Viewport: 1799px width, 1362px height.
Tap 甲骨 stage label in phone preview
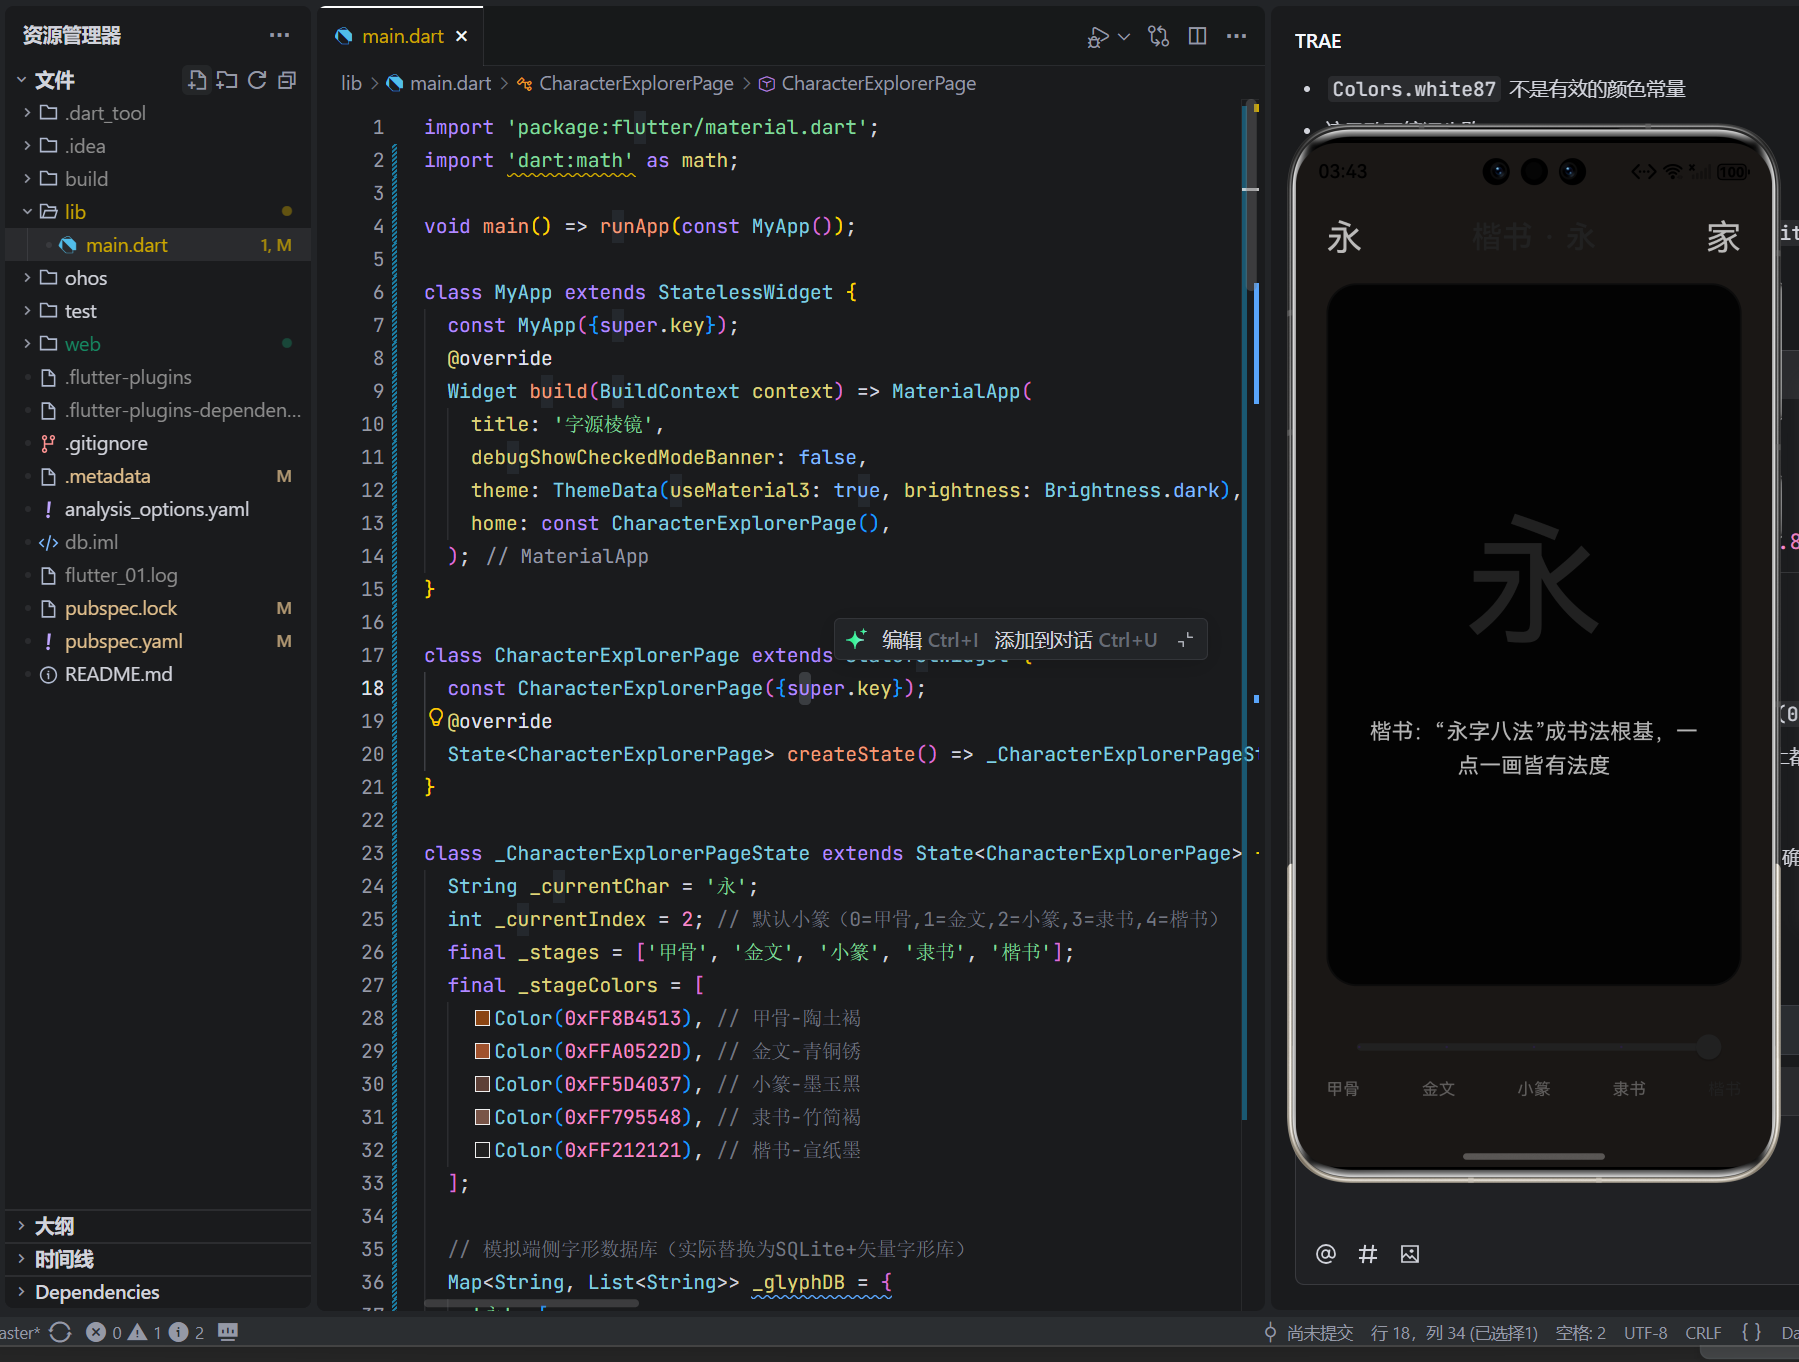tap(1343, 1088)
